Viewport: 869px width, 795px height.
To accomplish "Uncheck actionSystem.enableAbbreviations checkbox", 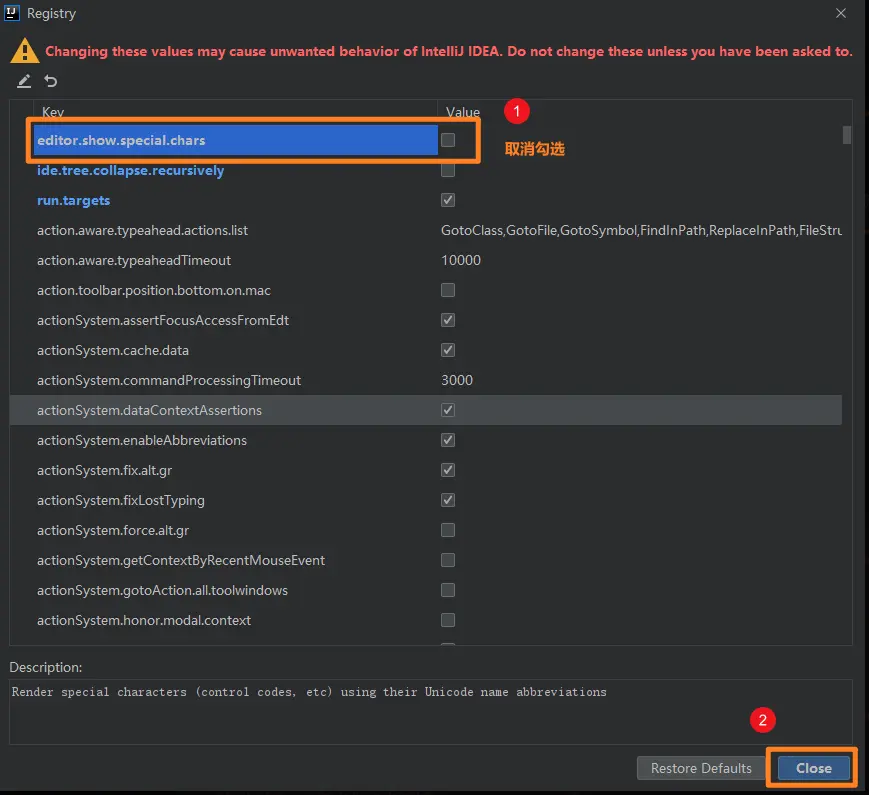I will coord(448,440).
